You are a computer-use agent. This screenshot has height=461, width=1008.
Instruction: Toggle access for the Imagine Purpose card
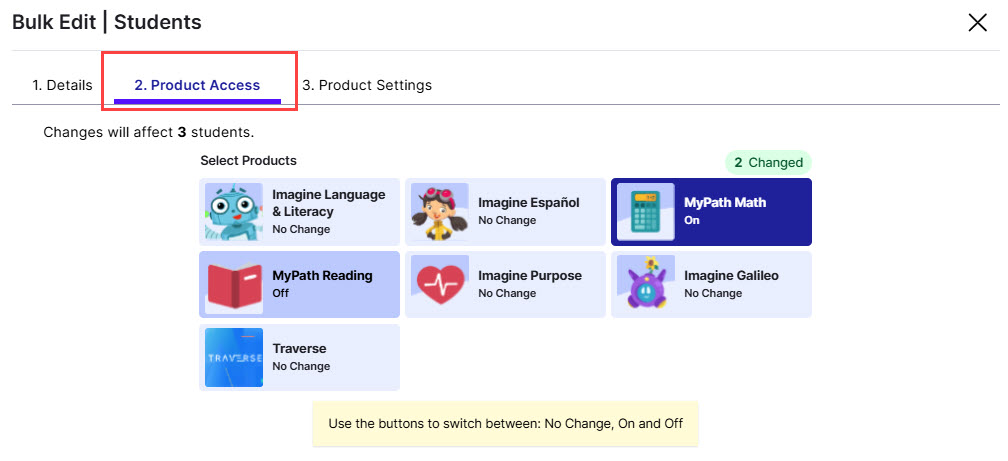pos(505,284)
